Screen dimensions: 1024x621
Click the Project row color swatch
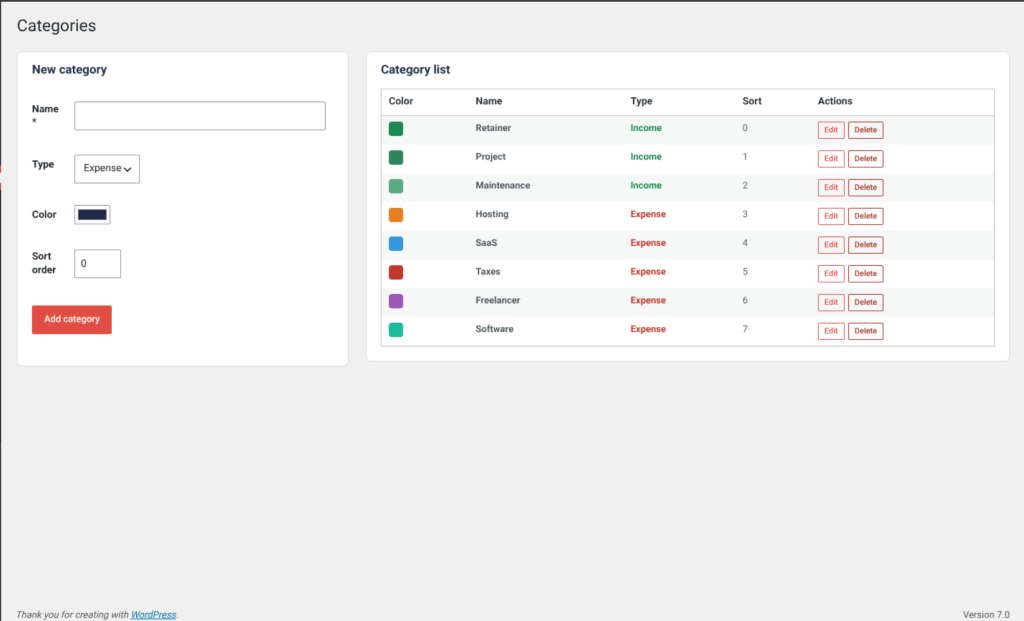click(x=396, y=157)
